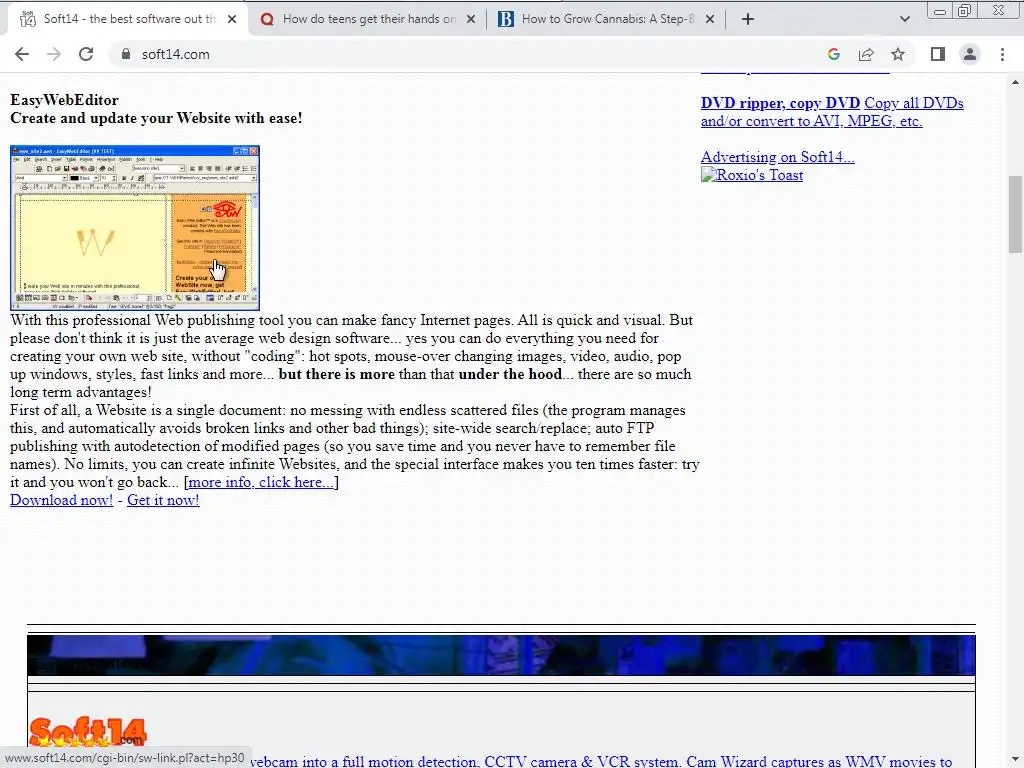The image size is (1024, 768).
Task: Open a new browser tab
Action: (748, 19)
